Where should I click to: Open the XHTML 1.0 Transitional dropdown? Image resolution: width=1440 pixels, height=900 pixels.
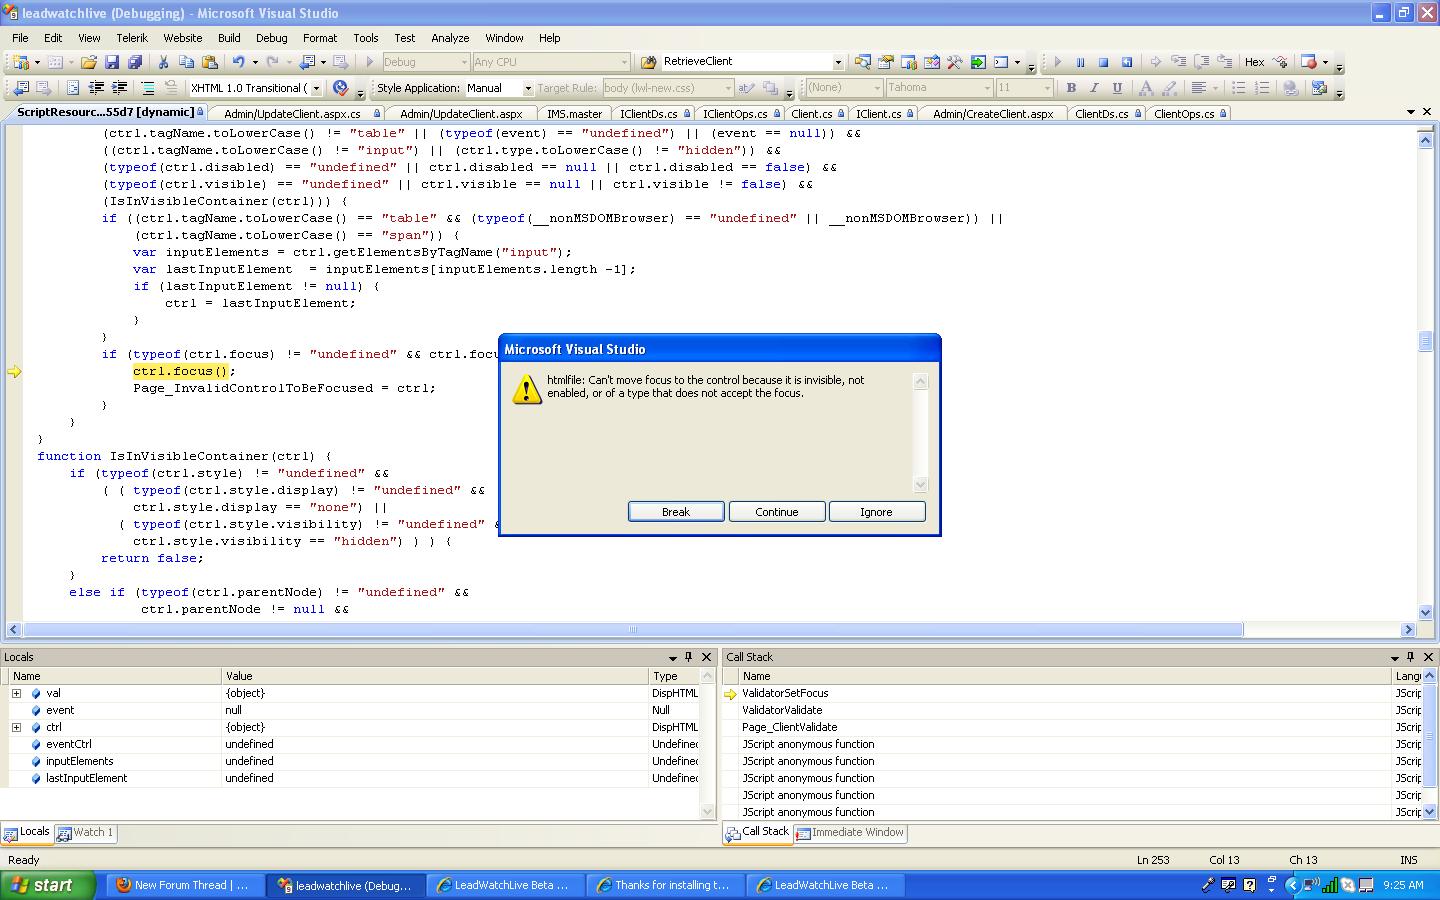point(316,88)
